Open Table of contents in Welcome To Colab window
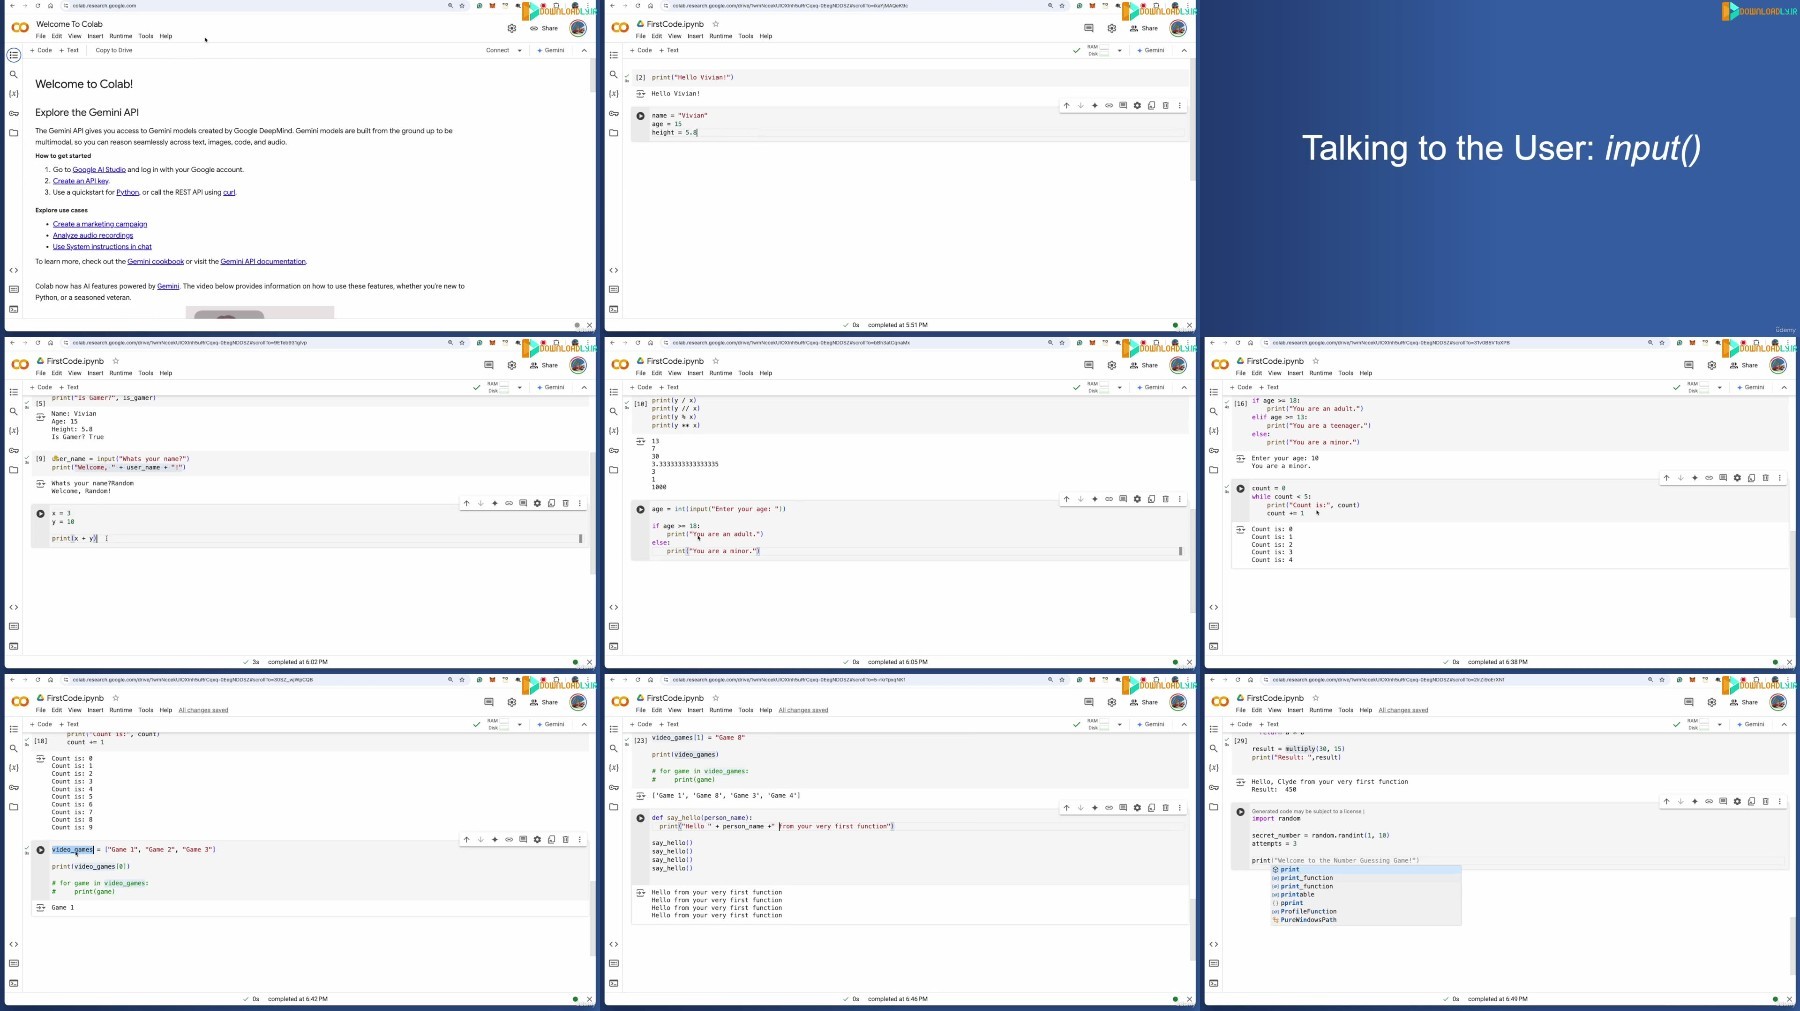The height and width of the screenshot is (1011, 1800). 13,55
